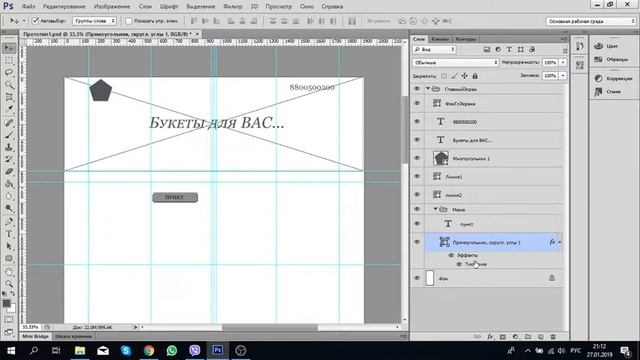
Task: Select the Clone Stamp tool
Action: [9, 147]
